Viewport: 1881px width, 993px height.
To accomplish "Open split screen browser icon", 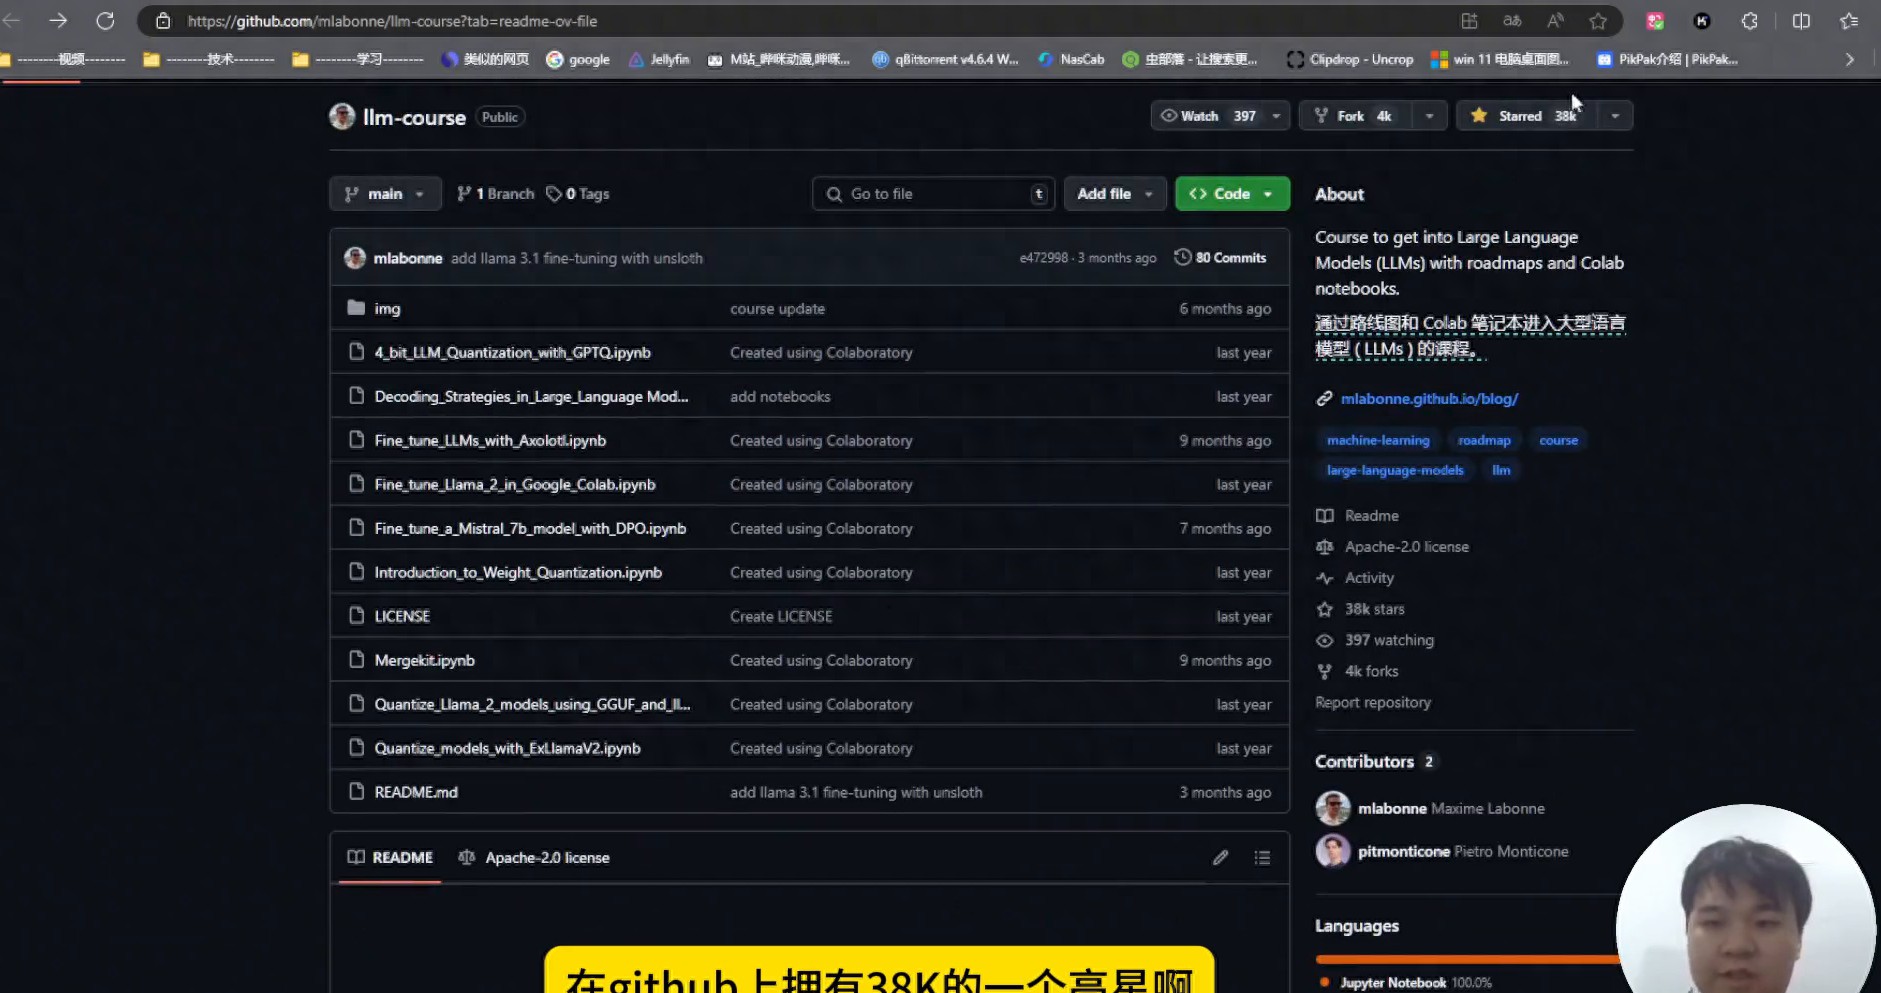I will [1801, 21].
